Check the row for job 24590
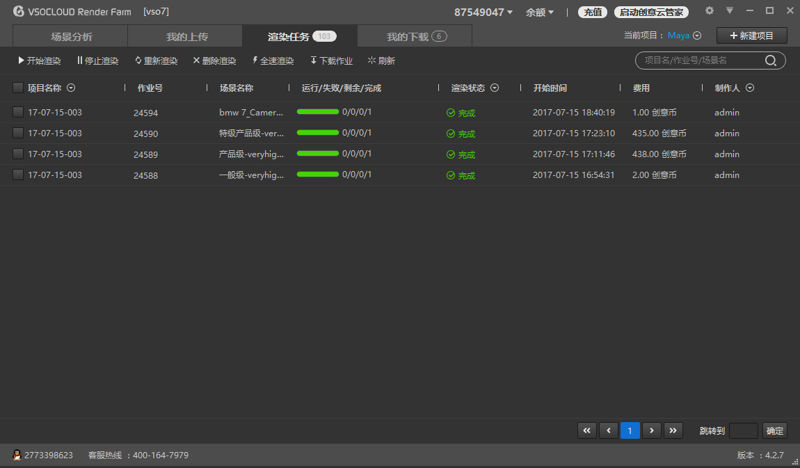Image resolution: width=800 pixels, height=468 pixels. click(x=18, y=133)
